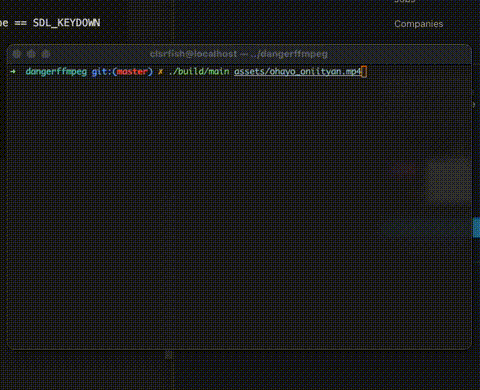Click the 'master' git branch label
Viewport: 480px width, 390px height.
click(132, 72)
